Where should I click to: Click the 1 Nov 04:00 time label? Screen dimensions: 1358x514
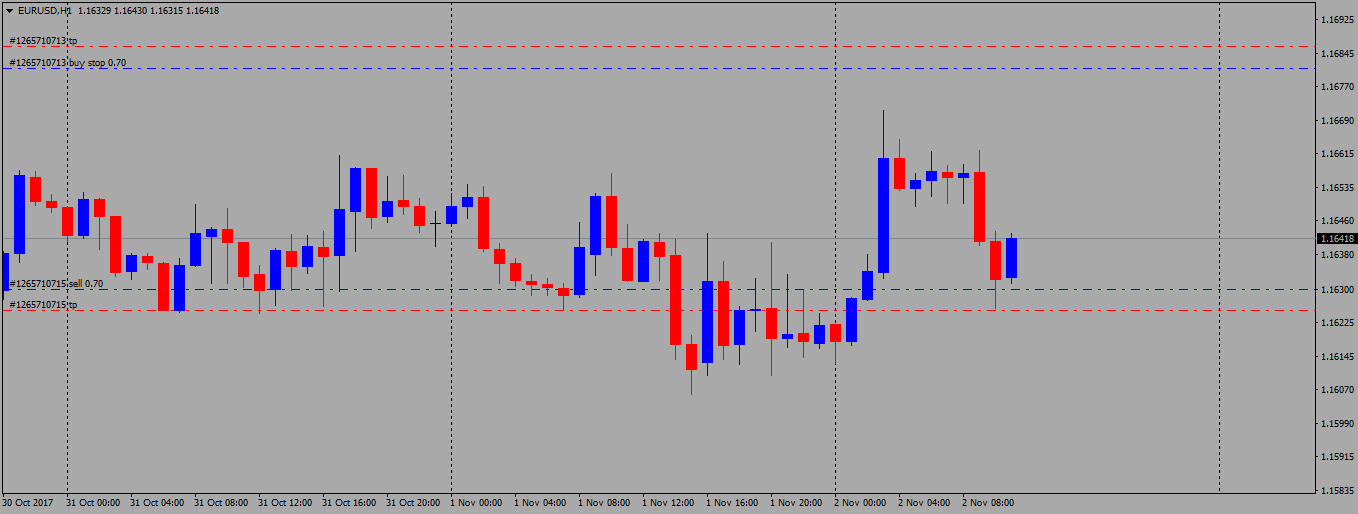[x=540, y=503]
